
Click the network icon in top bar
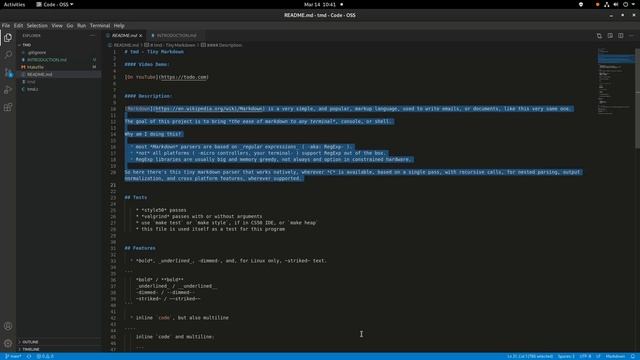click(607, 4)
